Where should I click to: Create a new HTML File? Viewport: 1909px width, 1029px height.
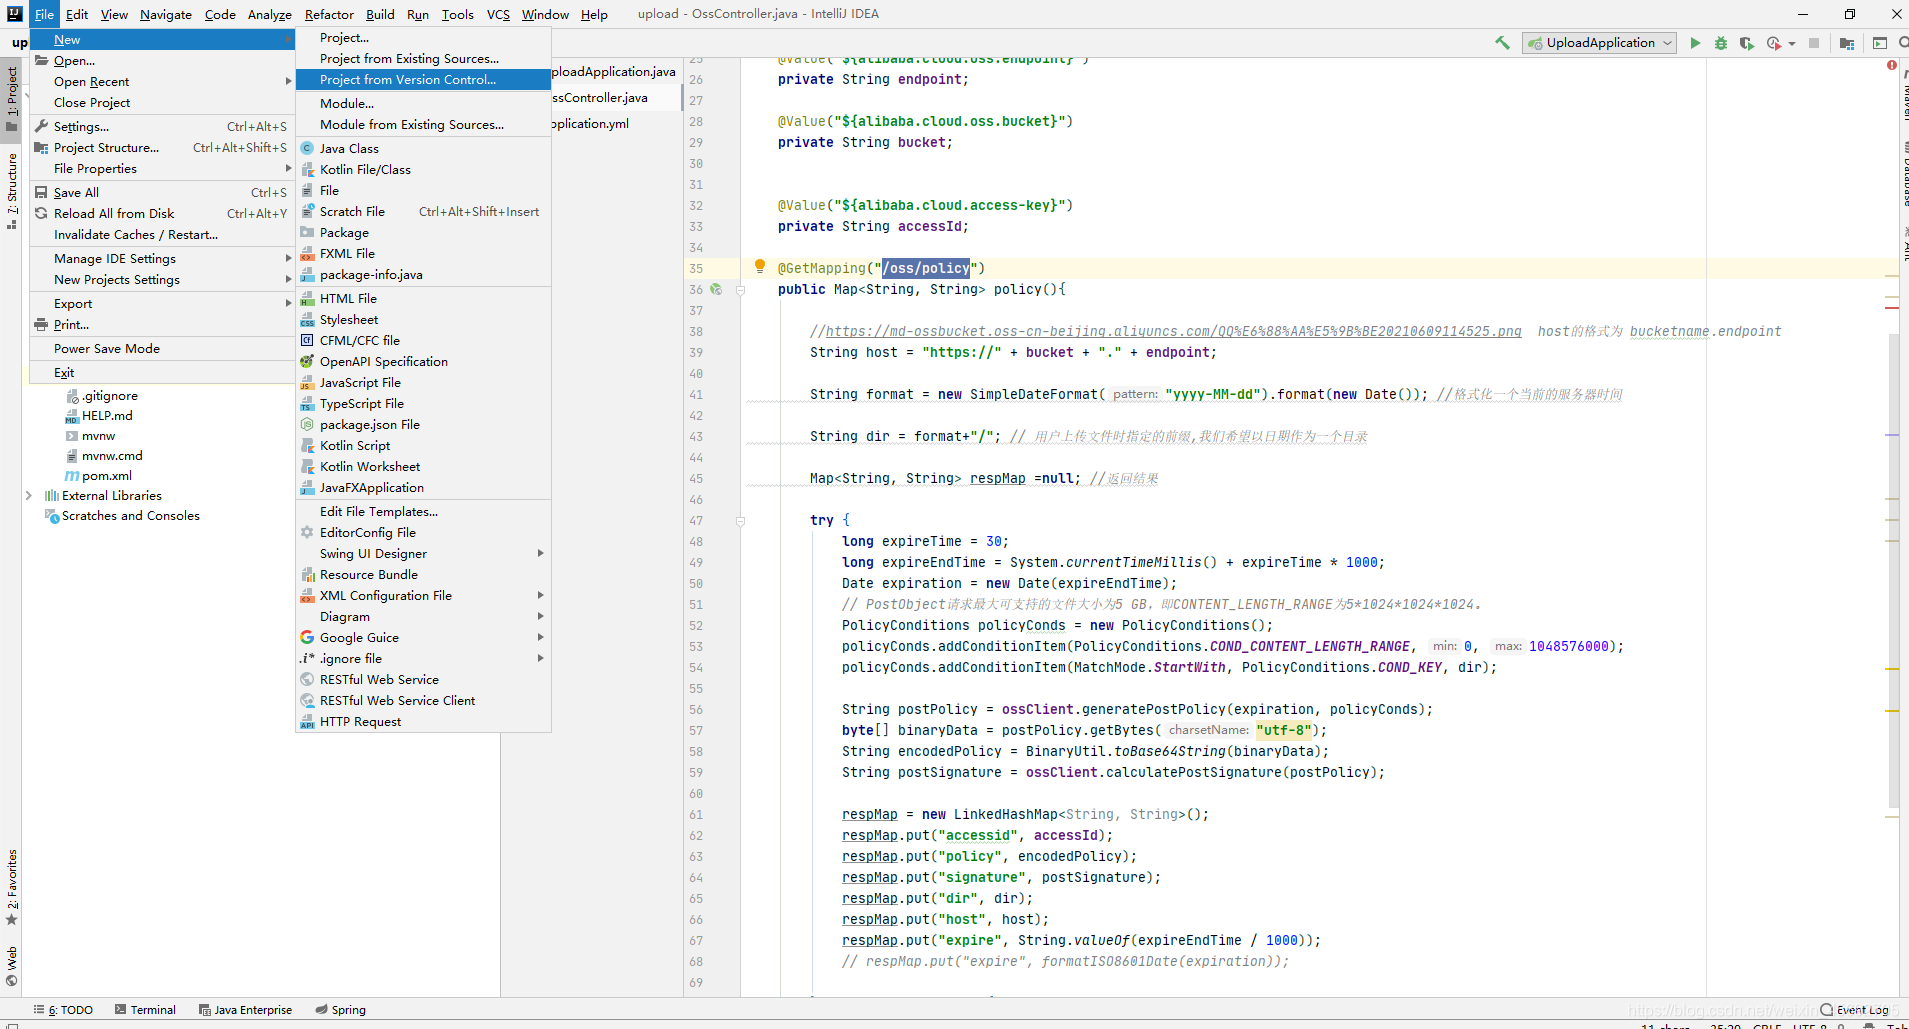click(424, 298)
